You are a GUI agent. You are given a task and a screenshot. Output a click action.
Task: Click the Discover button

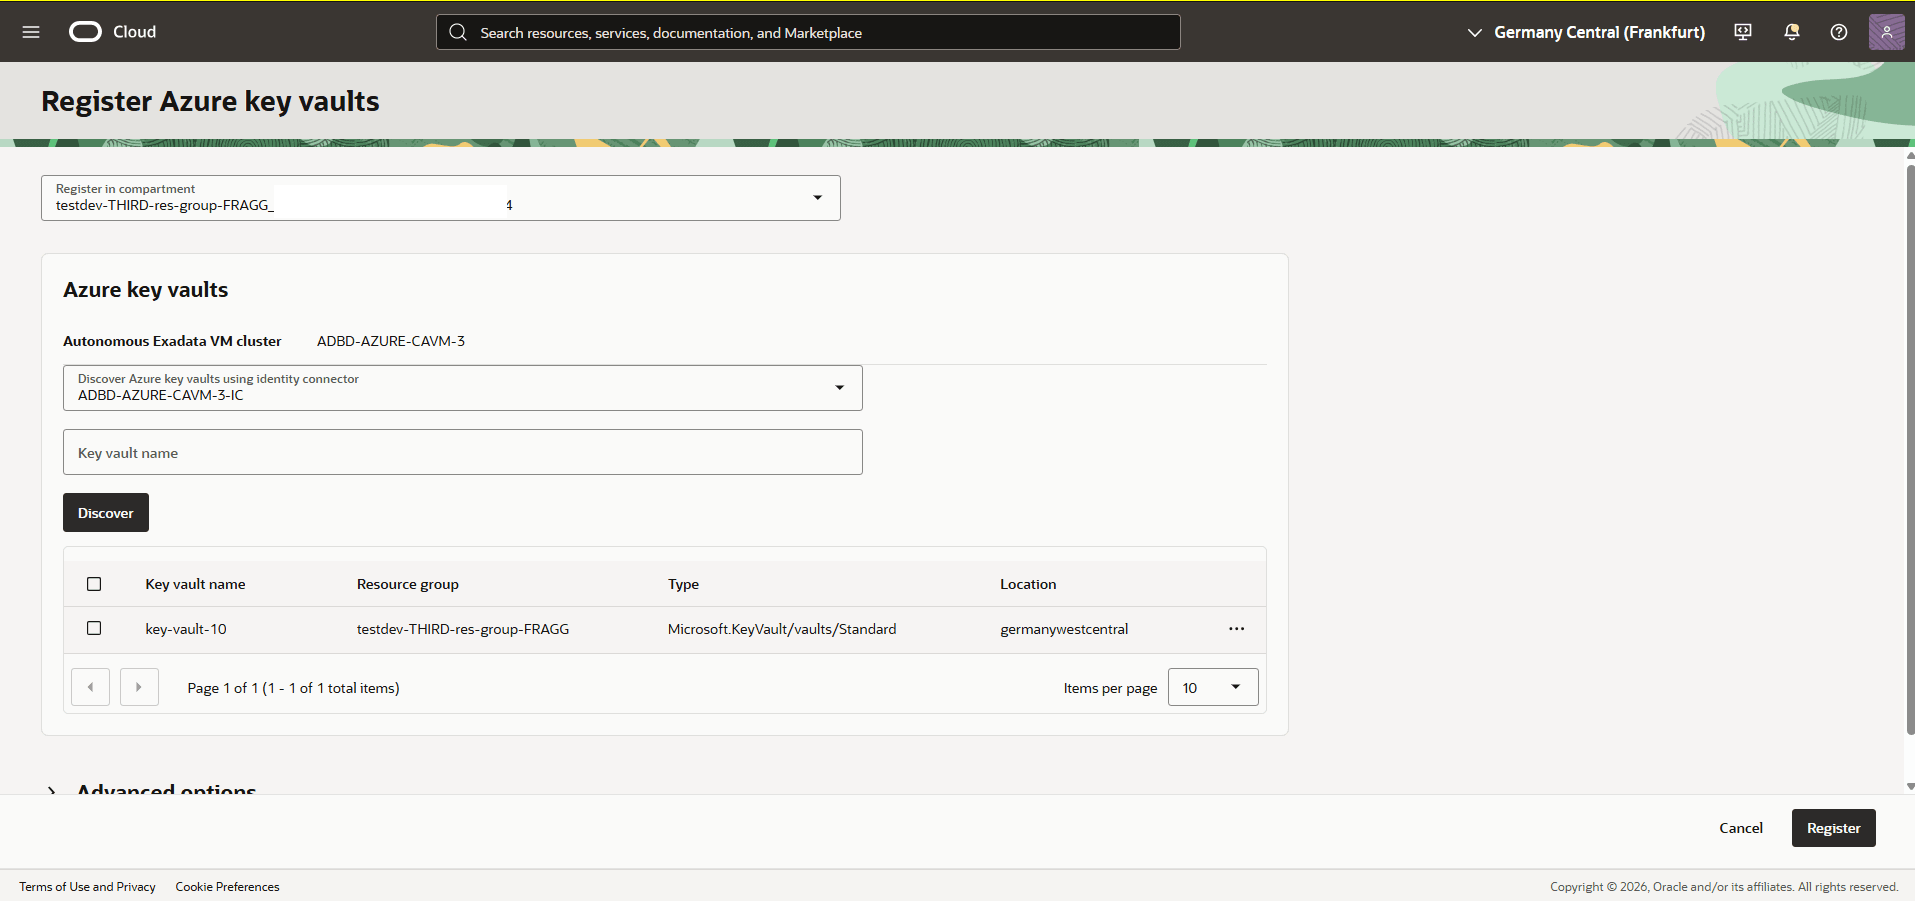pos(106,512)
